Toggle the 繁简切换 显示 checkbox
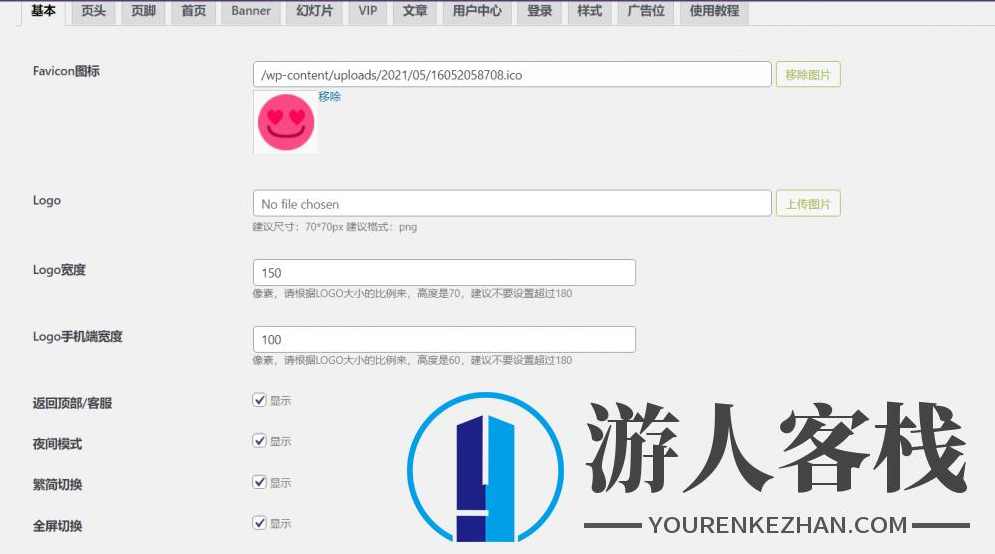The image size is (995, 554). pos(259,482)
